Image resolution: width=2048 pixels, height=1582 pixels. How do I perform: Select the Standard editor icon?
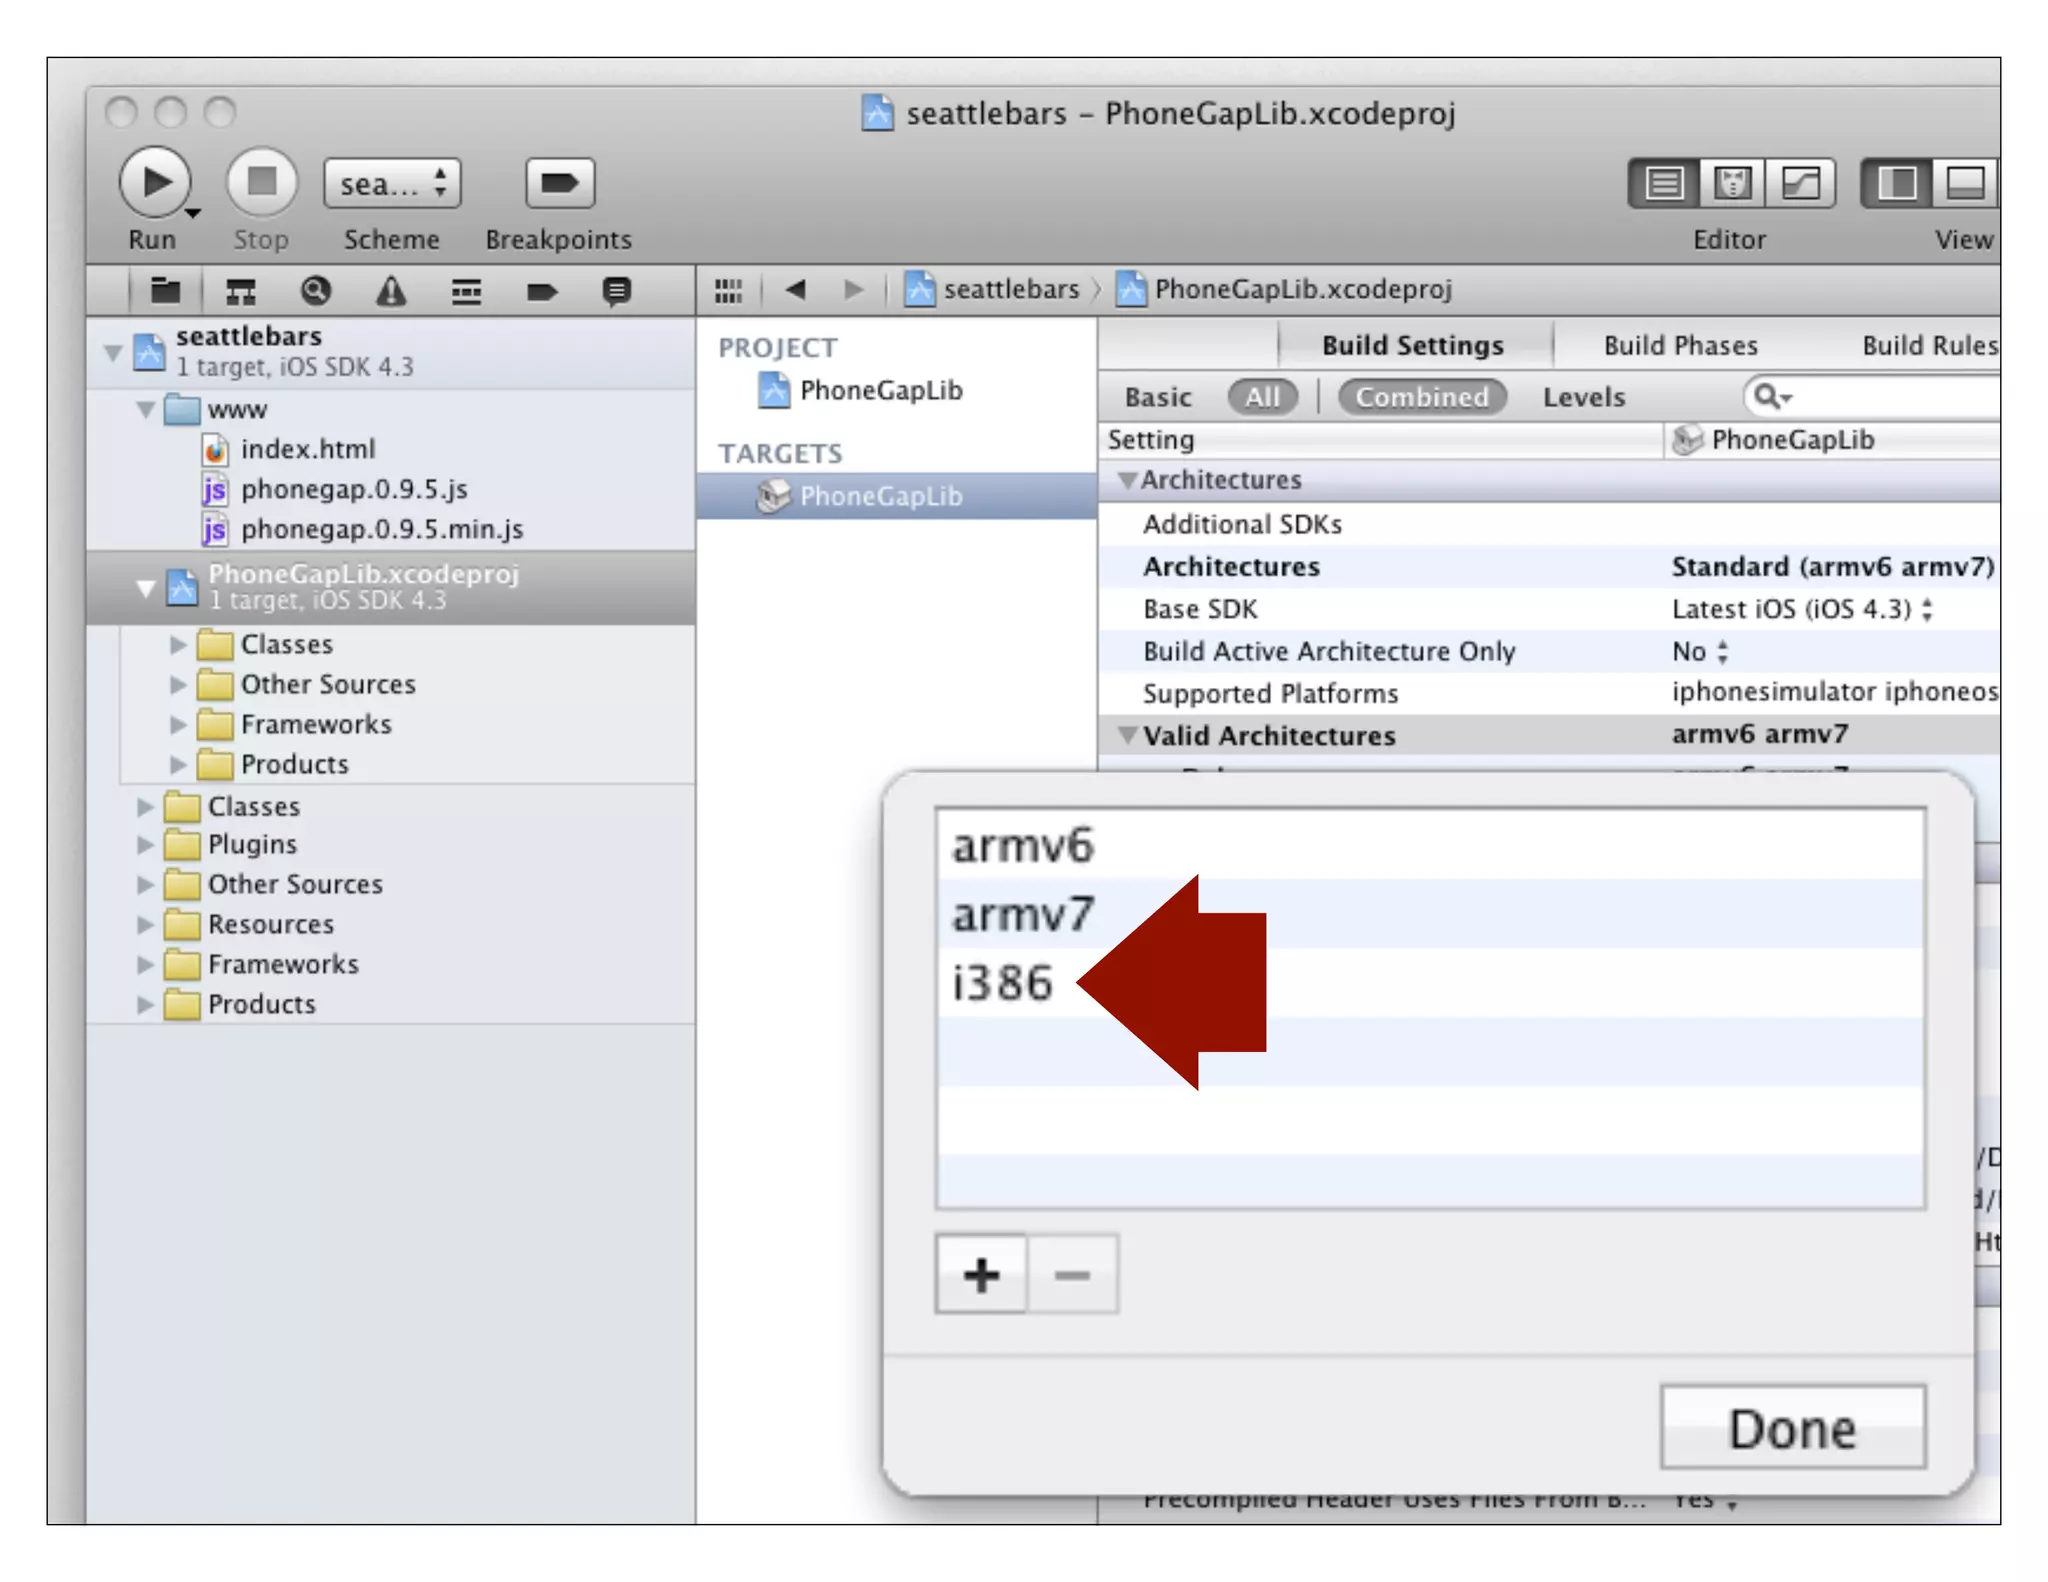tap(1664, 184)
